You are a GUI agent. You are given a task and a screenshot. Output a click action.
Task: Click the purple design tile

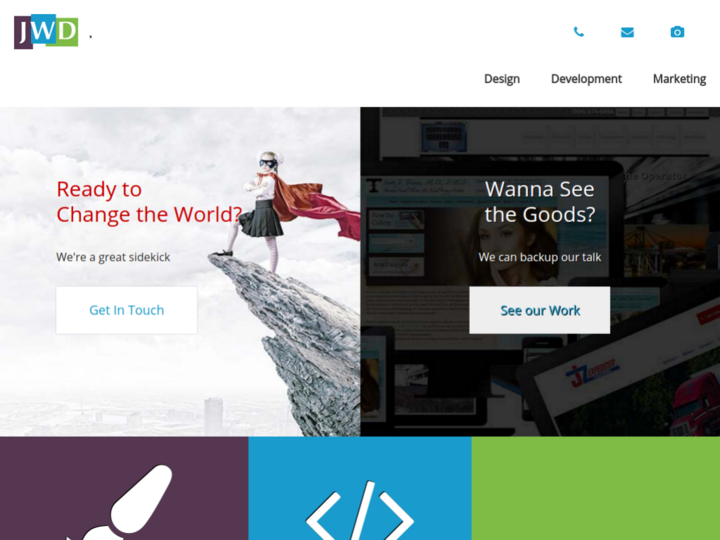(x=124, y=488)
